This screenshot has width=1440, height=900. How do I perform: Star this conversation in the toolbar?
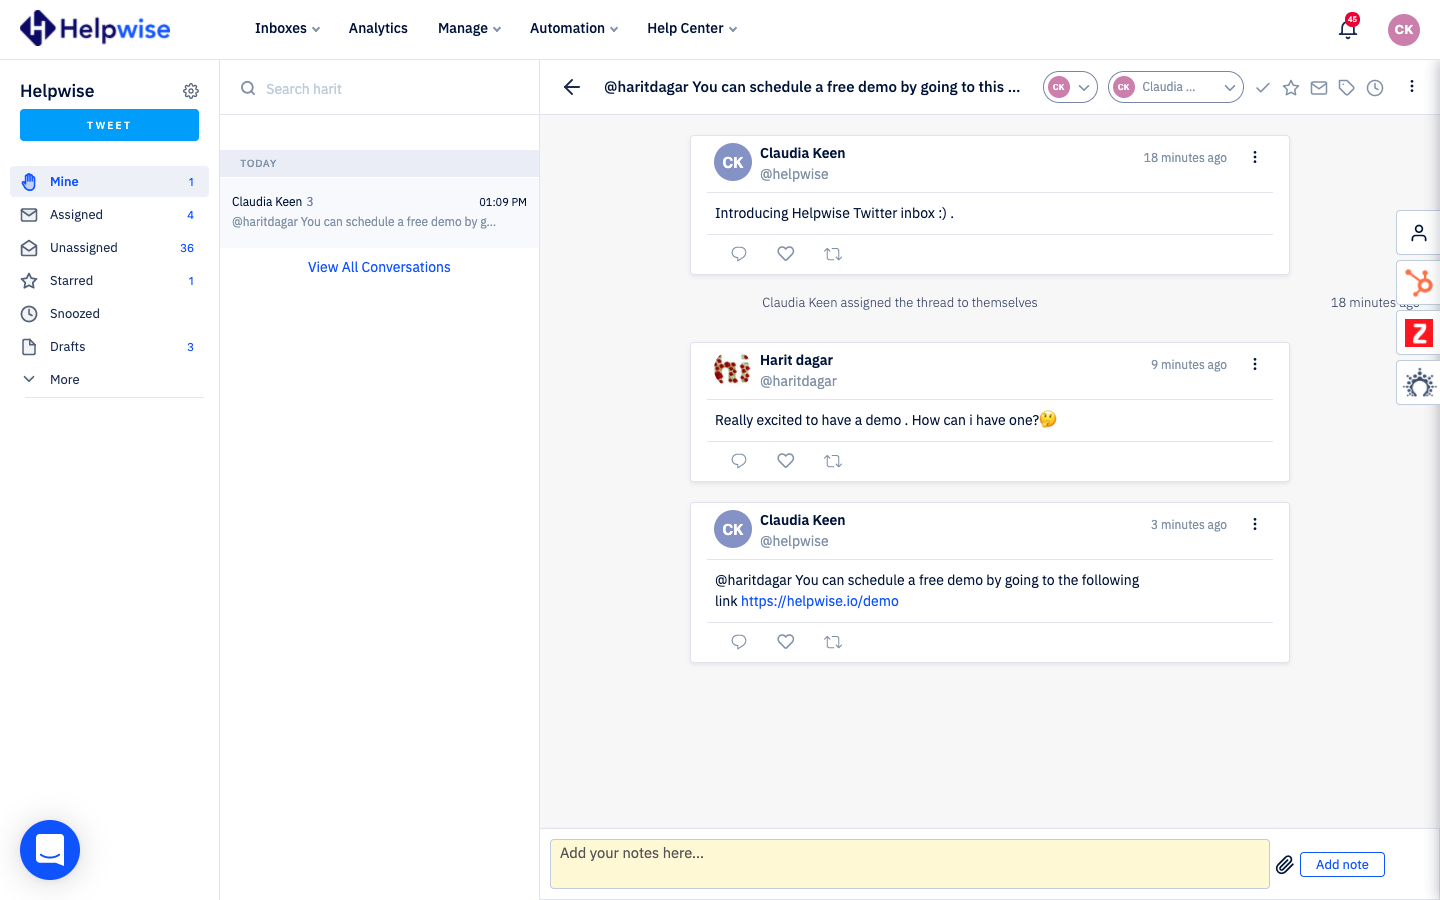(x=1290, y=87)
